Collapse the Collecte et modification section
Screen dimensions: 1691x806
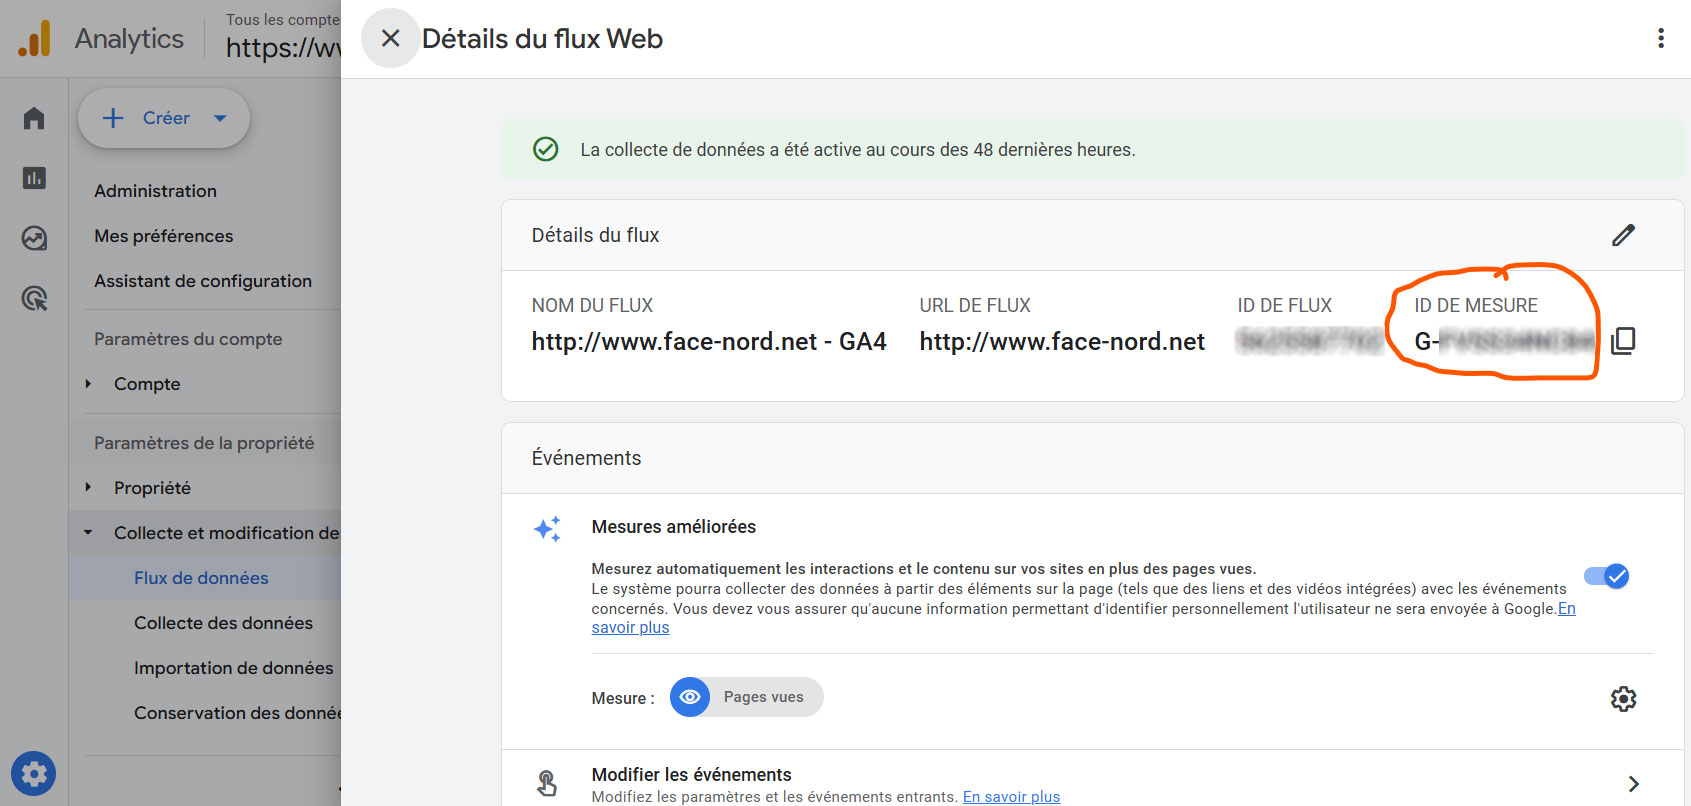tap(89, 533)
